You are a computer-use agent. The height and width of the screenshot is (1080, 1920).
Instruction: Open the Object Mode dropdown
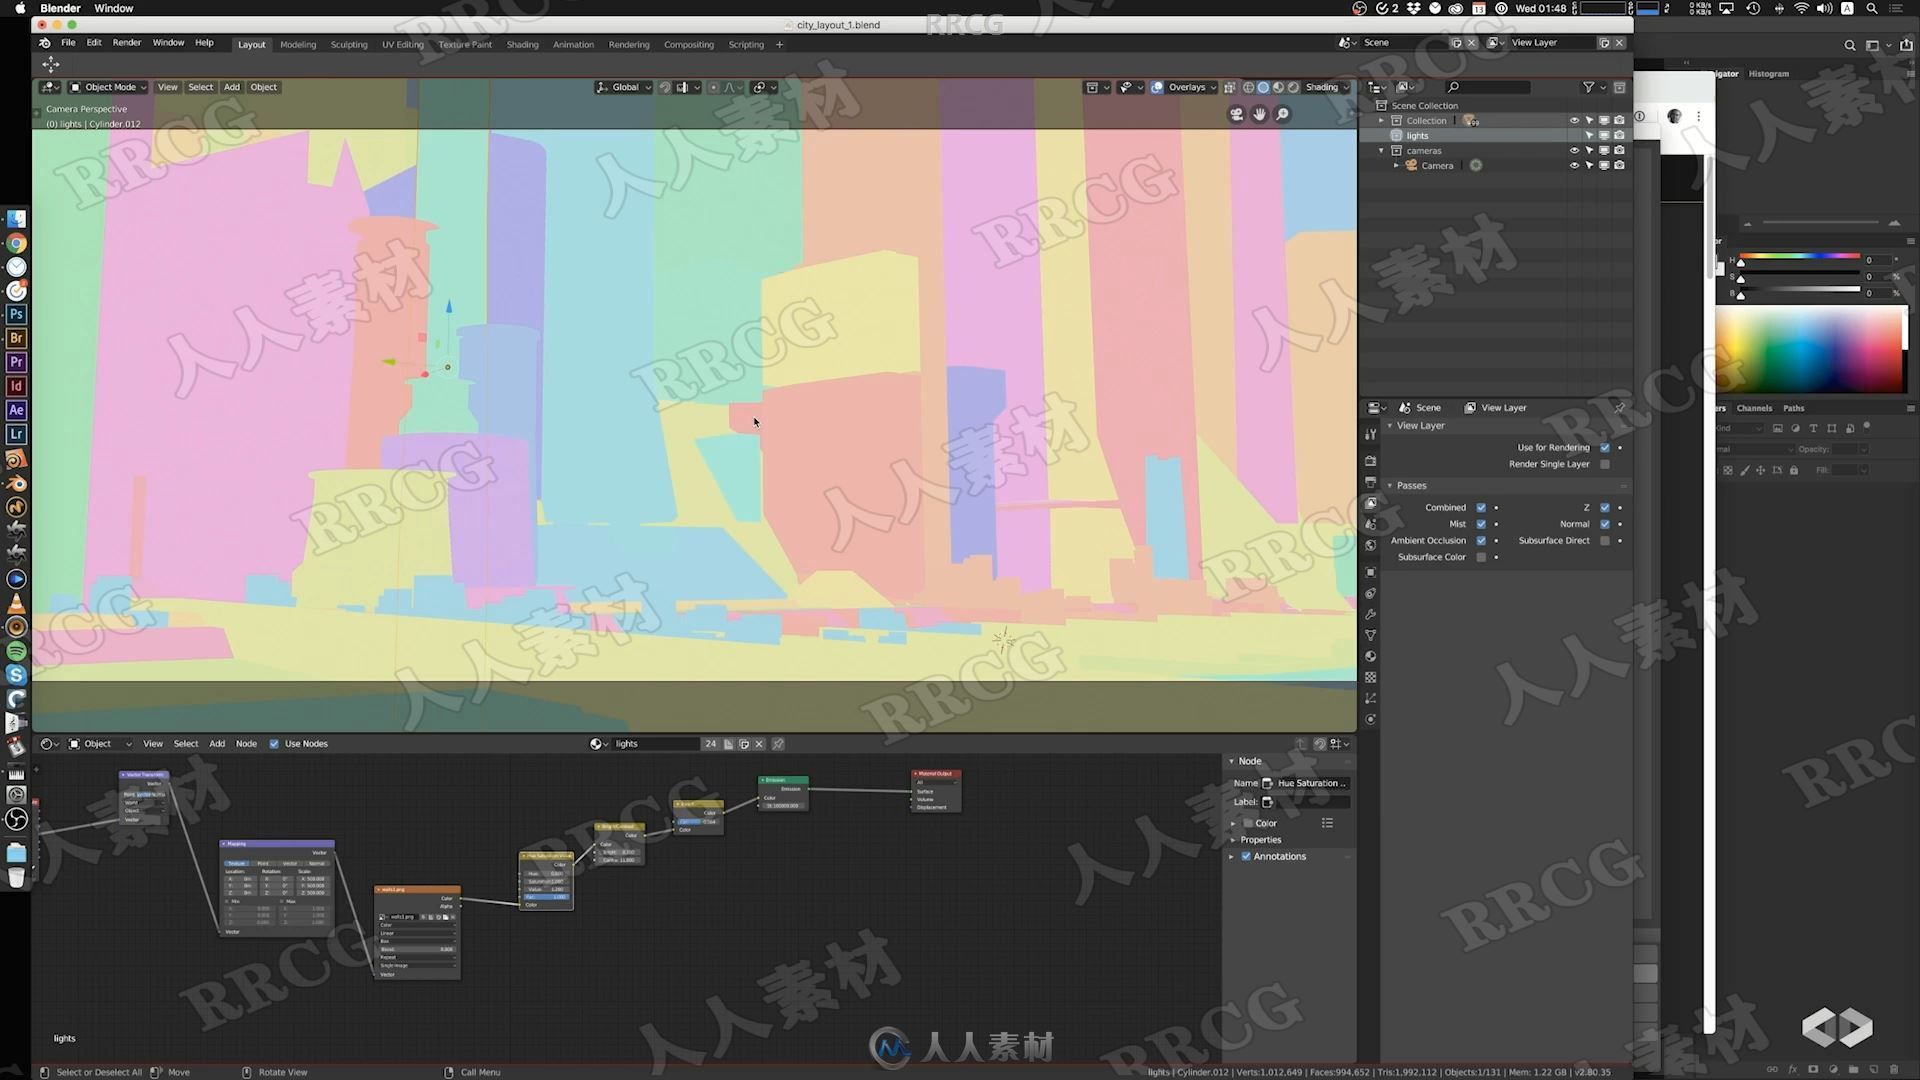pyautogui.click(x=108, y=87)
